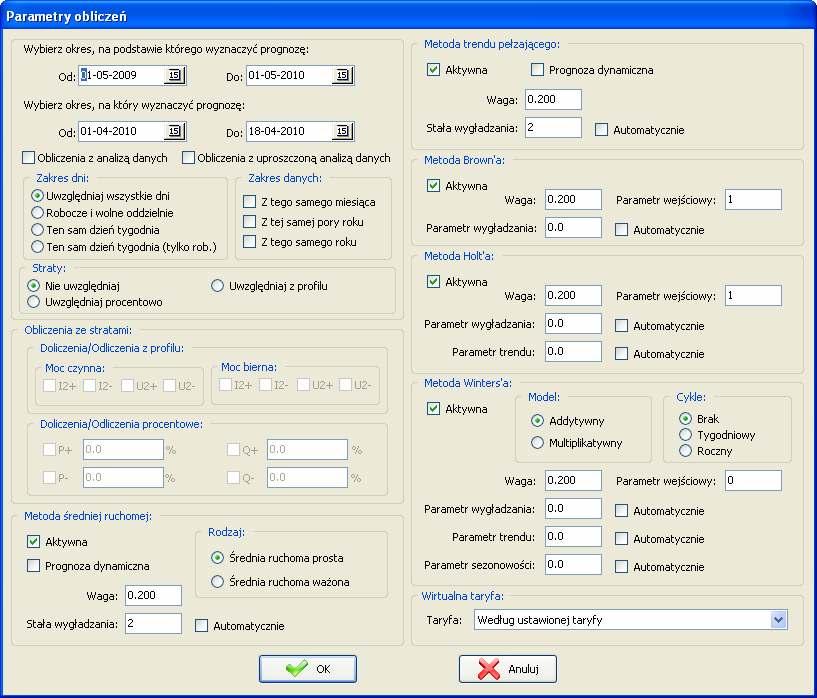Open calendar for base period start date 01-05-2009
817x698 pixels.
[x=175, y=76]
